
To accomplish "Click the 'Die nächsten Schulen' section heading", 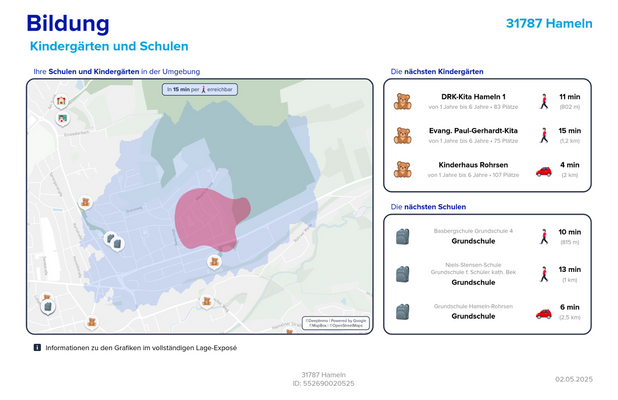I will point(428,207).
